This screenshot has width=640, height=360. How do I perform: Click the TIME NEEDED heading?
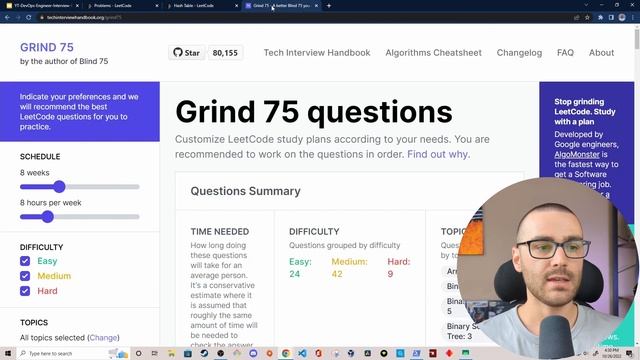coord(220,231)
